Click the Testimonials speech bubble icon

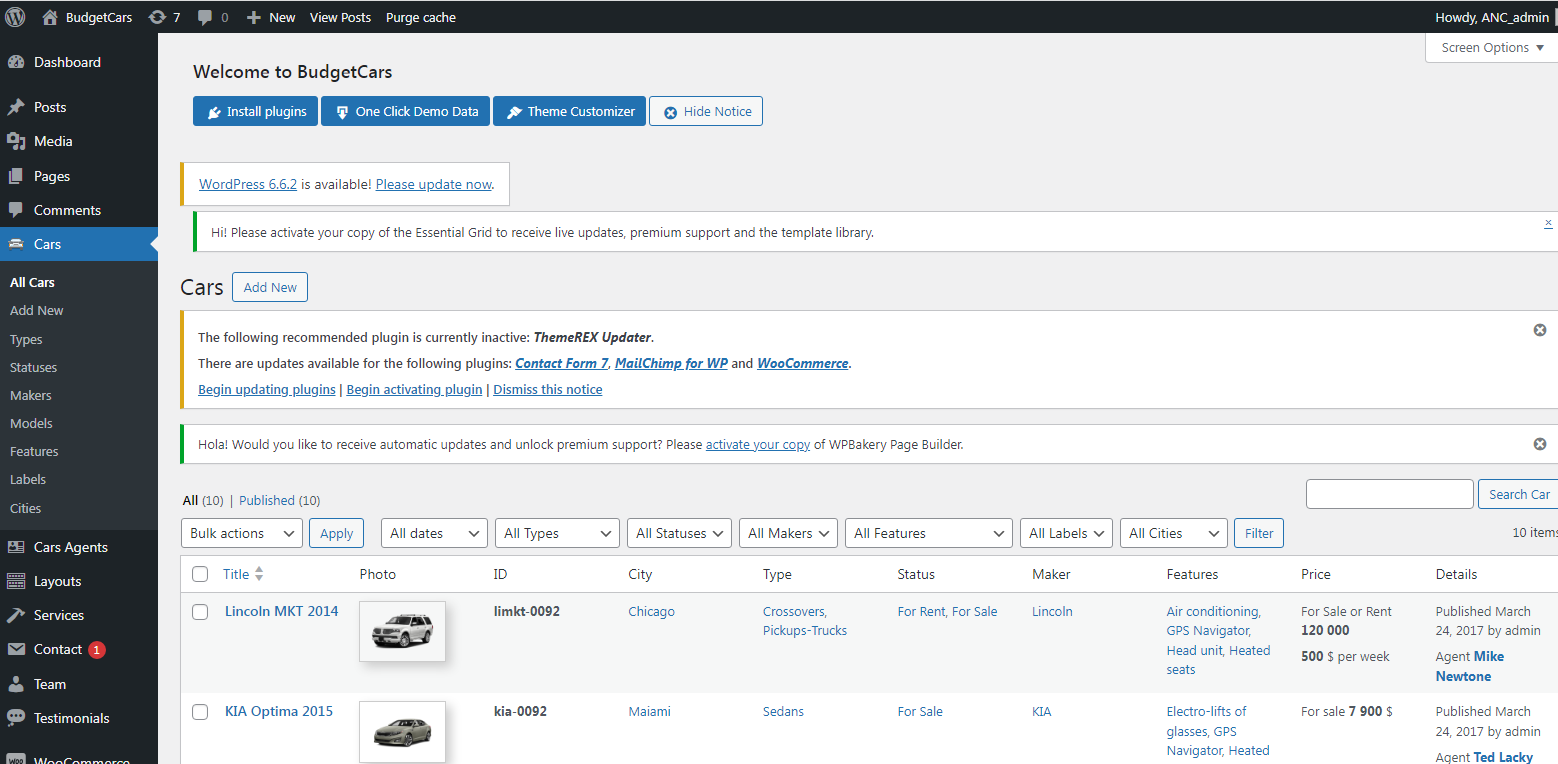coord(16,718)
